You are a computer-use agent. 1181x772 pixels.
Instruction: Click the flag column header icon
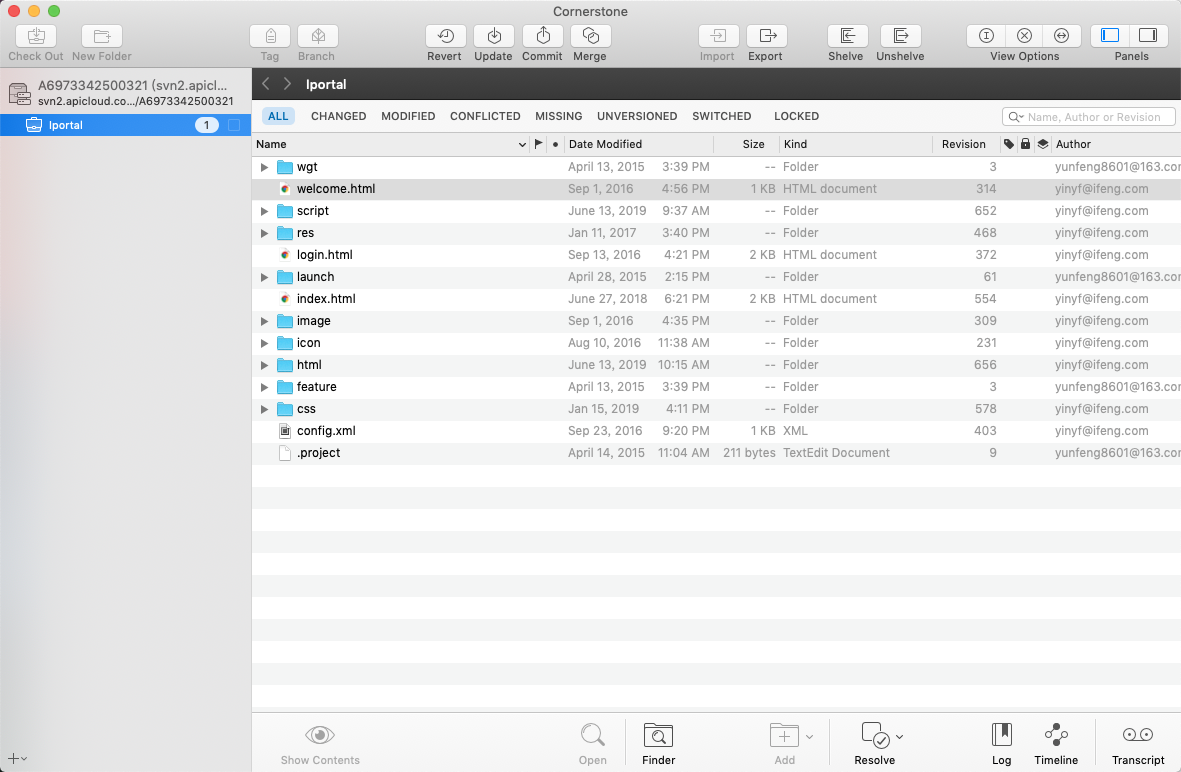point(539,144)
